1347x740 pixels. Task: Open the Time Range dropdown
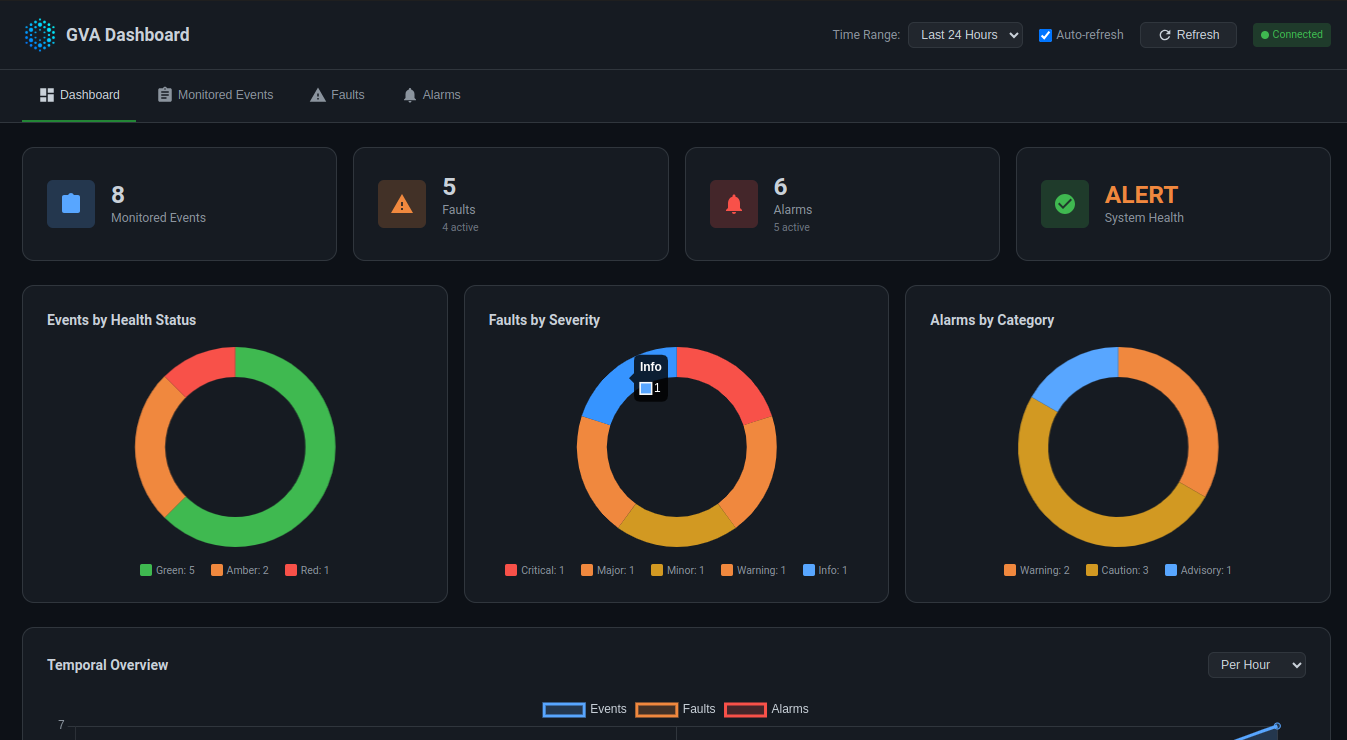point(964,35)
